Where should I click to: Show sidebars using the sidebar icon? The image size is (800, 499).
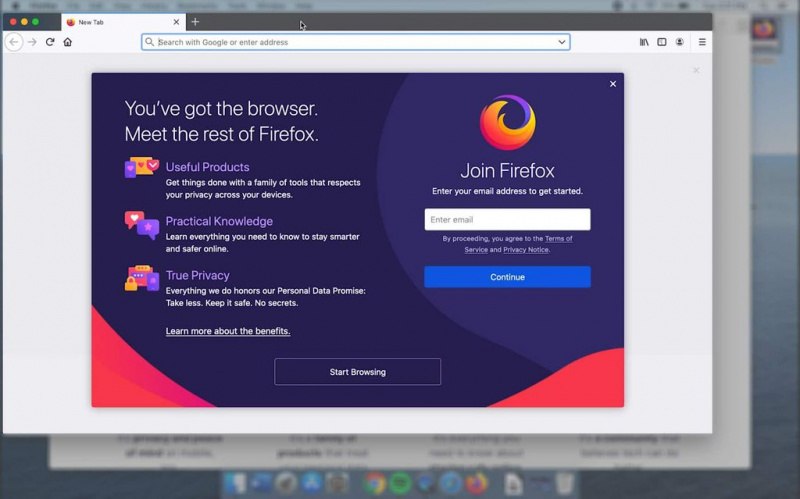pos(662,42)
